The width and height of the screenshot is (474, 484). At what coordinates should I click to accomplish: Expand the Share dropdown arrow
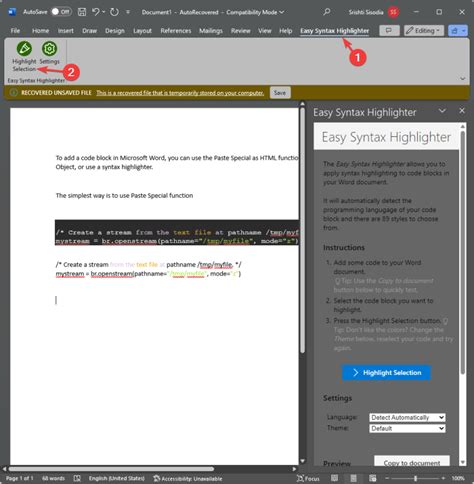click(x=464, y=31)
